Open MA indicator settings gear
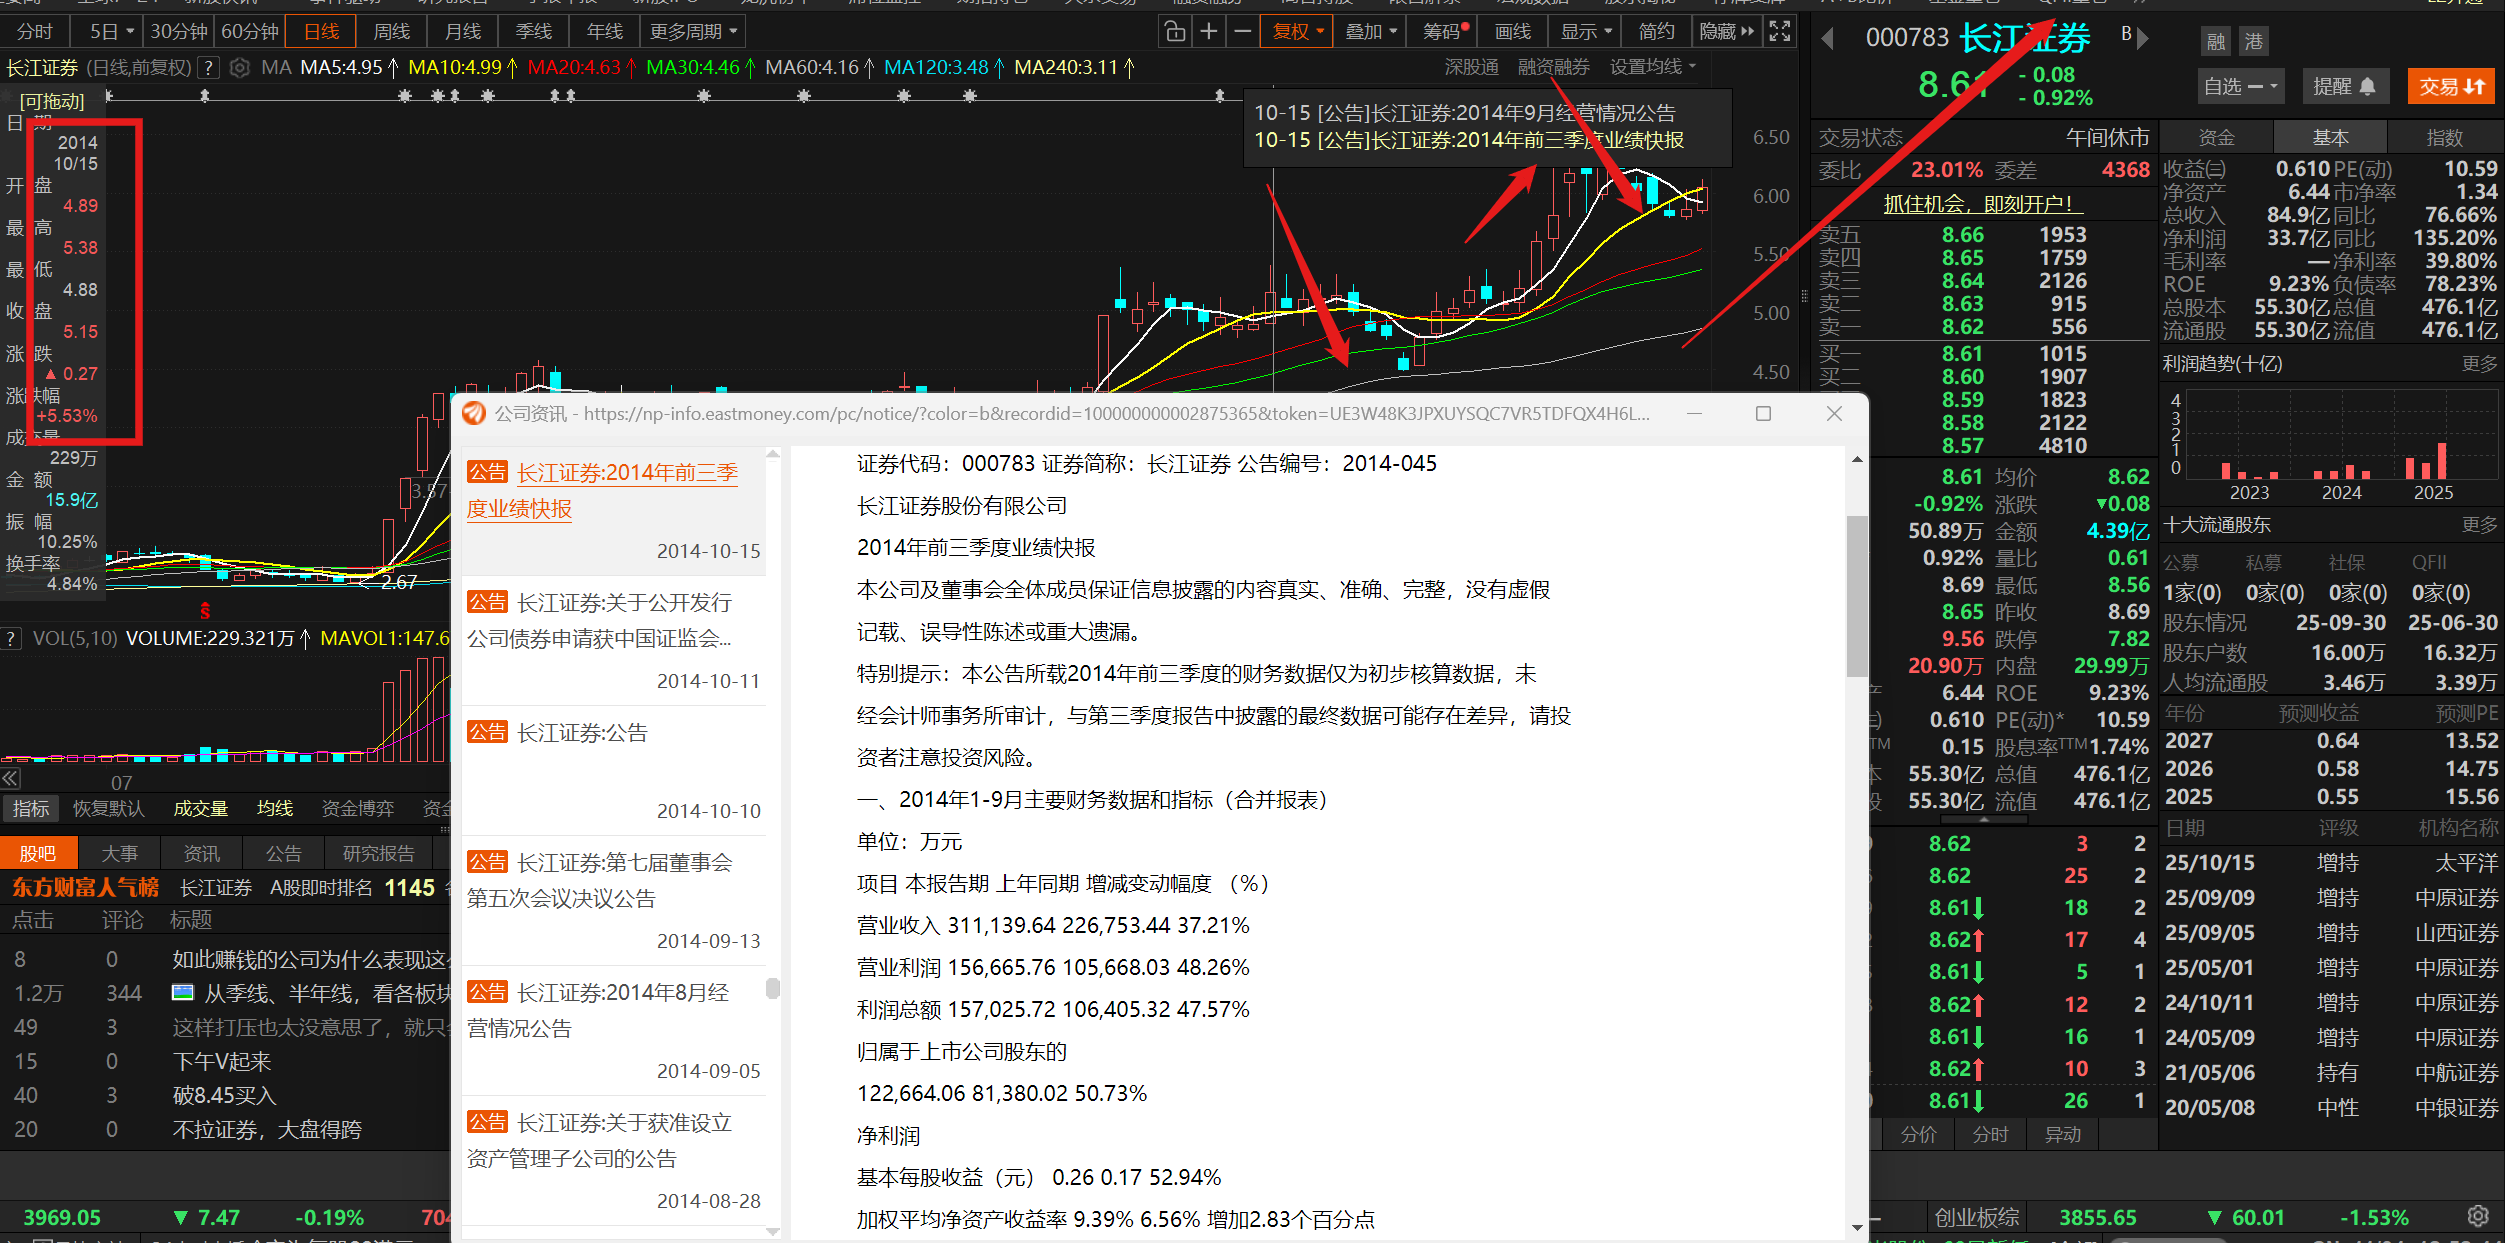The height and width of the screenshot is (1243, 2508). (239, 68)
